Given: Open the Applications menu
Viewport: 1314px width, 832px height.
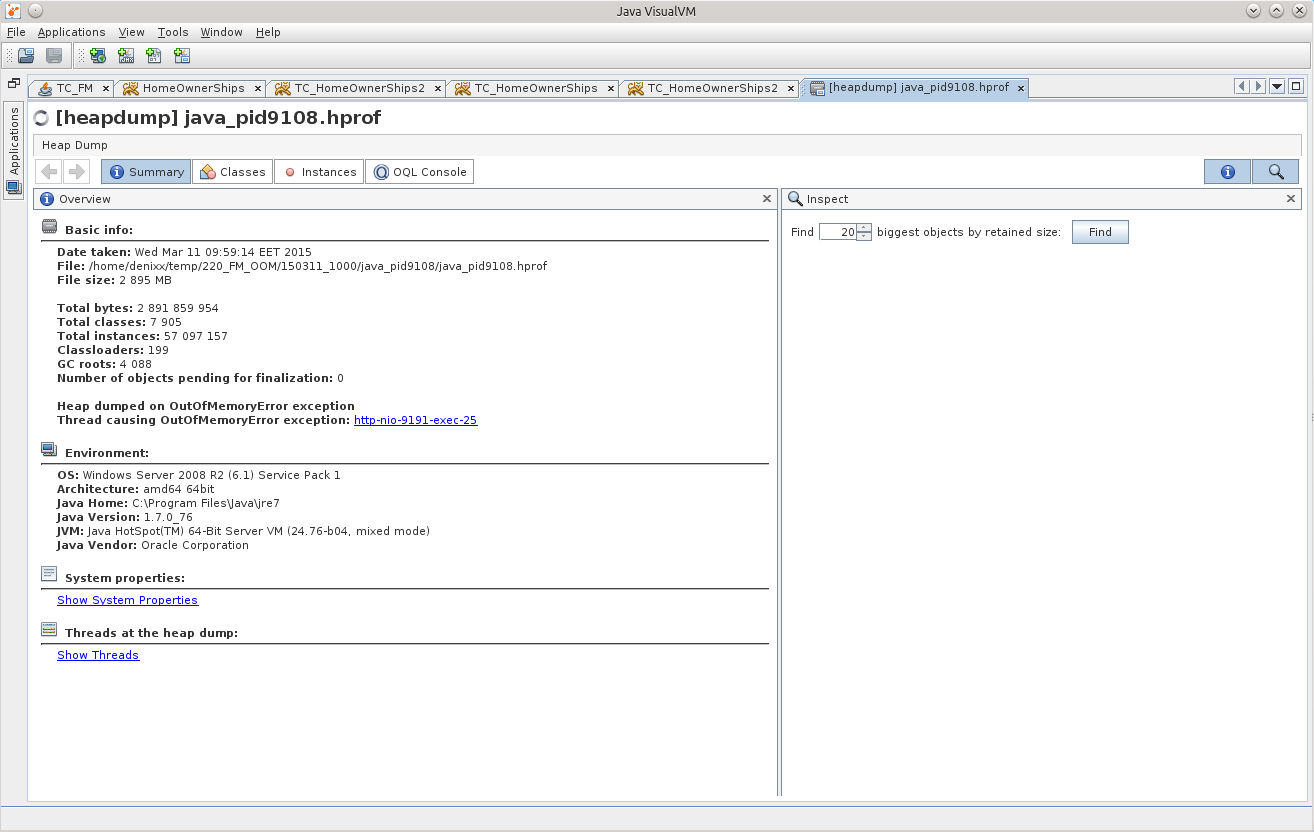Looking at the screenshot, I should click(x=71, y=32).
